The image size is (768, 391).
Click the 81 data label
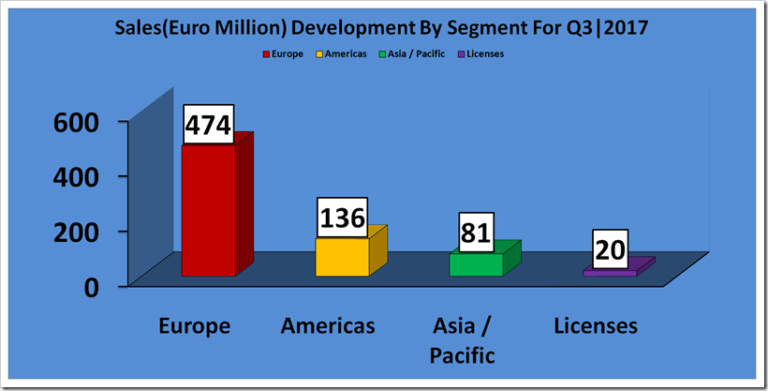tap(476, 232)
